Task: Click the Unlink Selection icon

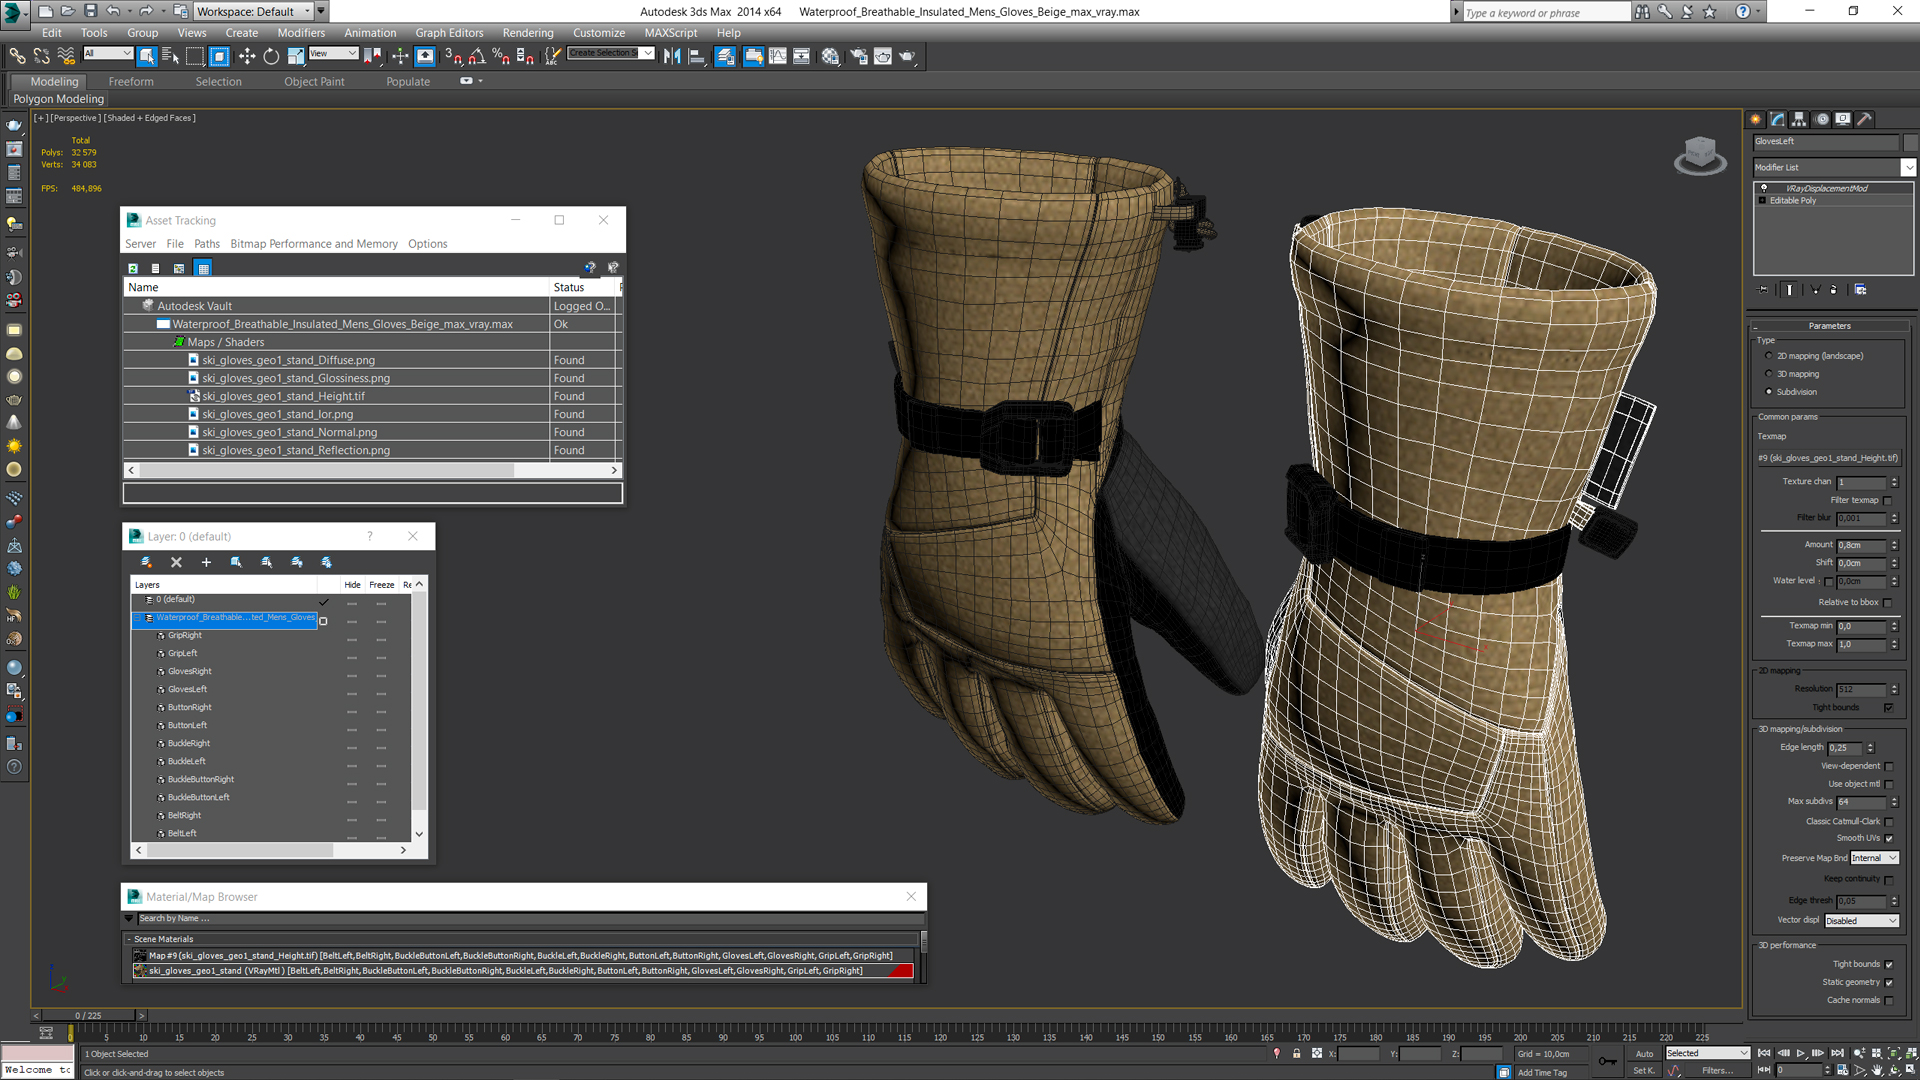Action: [x=41, y=57]
